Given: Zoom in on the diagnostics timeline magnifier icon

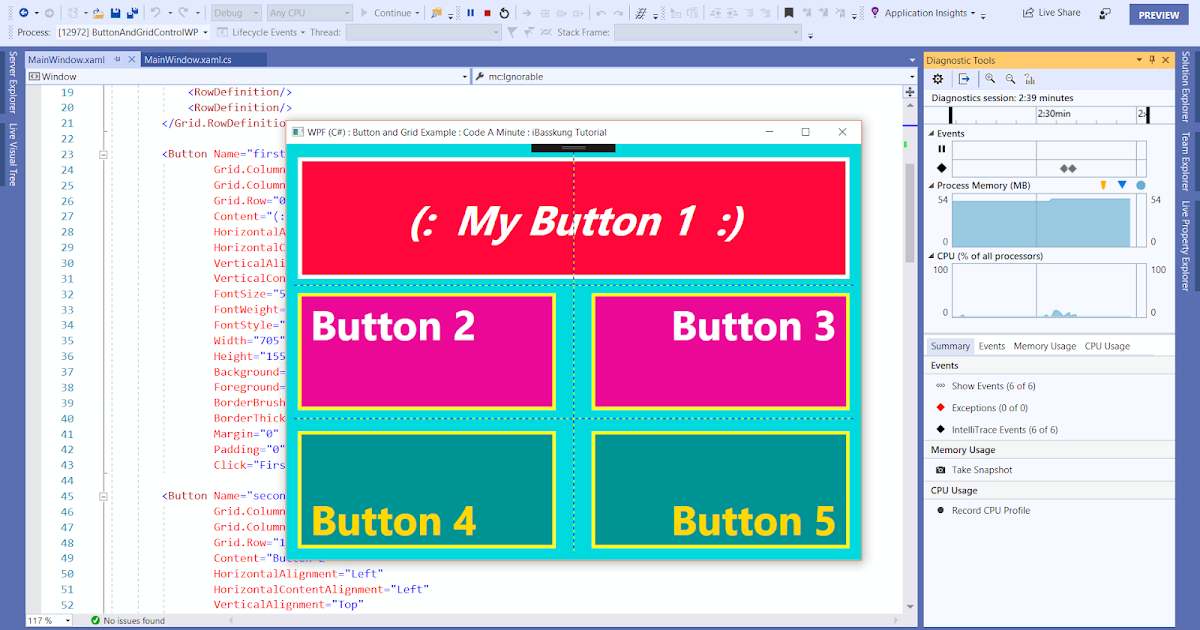Looking at the screenshot, I should [x=989, y=78].
